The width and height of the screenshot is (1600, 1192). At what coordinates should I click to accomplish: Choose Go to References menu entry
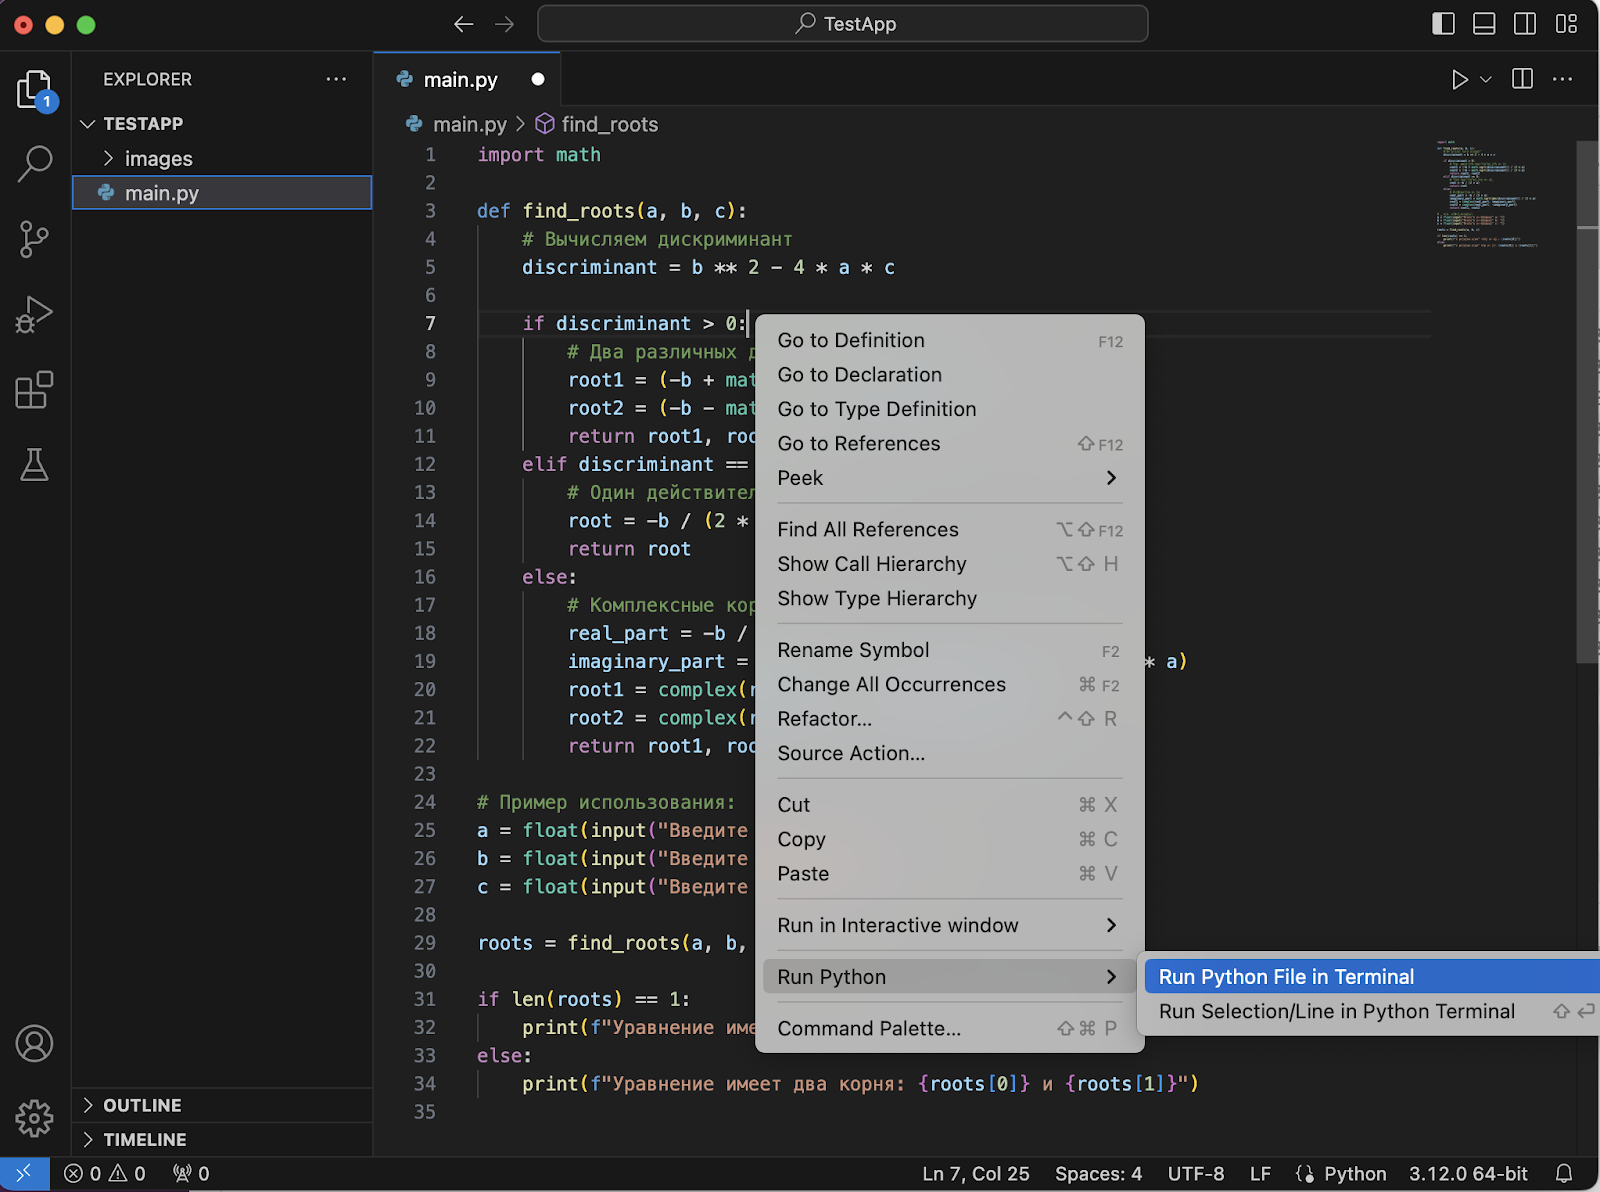(x=949, y=443)
